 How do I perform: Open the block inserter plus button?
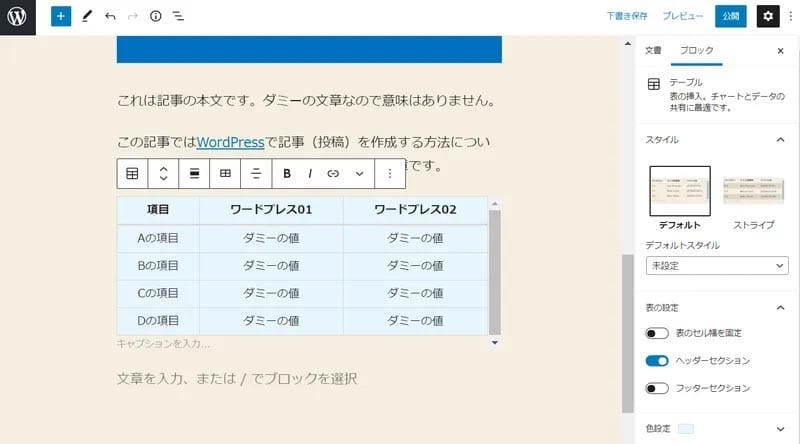click(x=61, y=17)
